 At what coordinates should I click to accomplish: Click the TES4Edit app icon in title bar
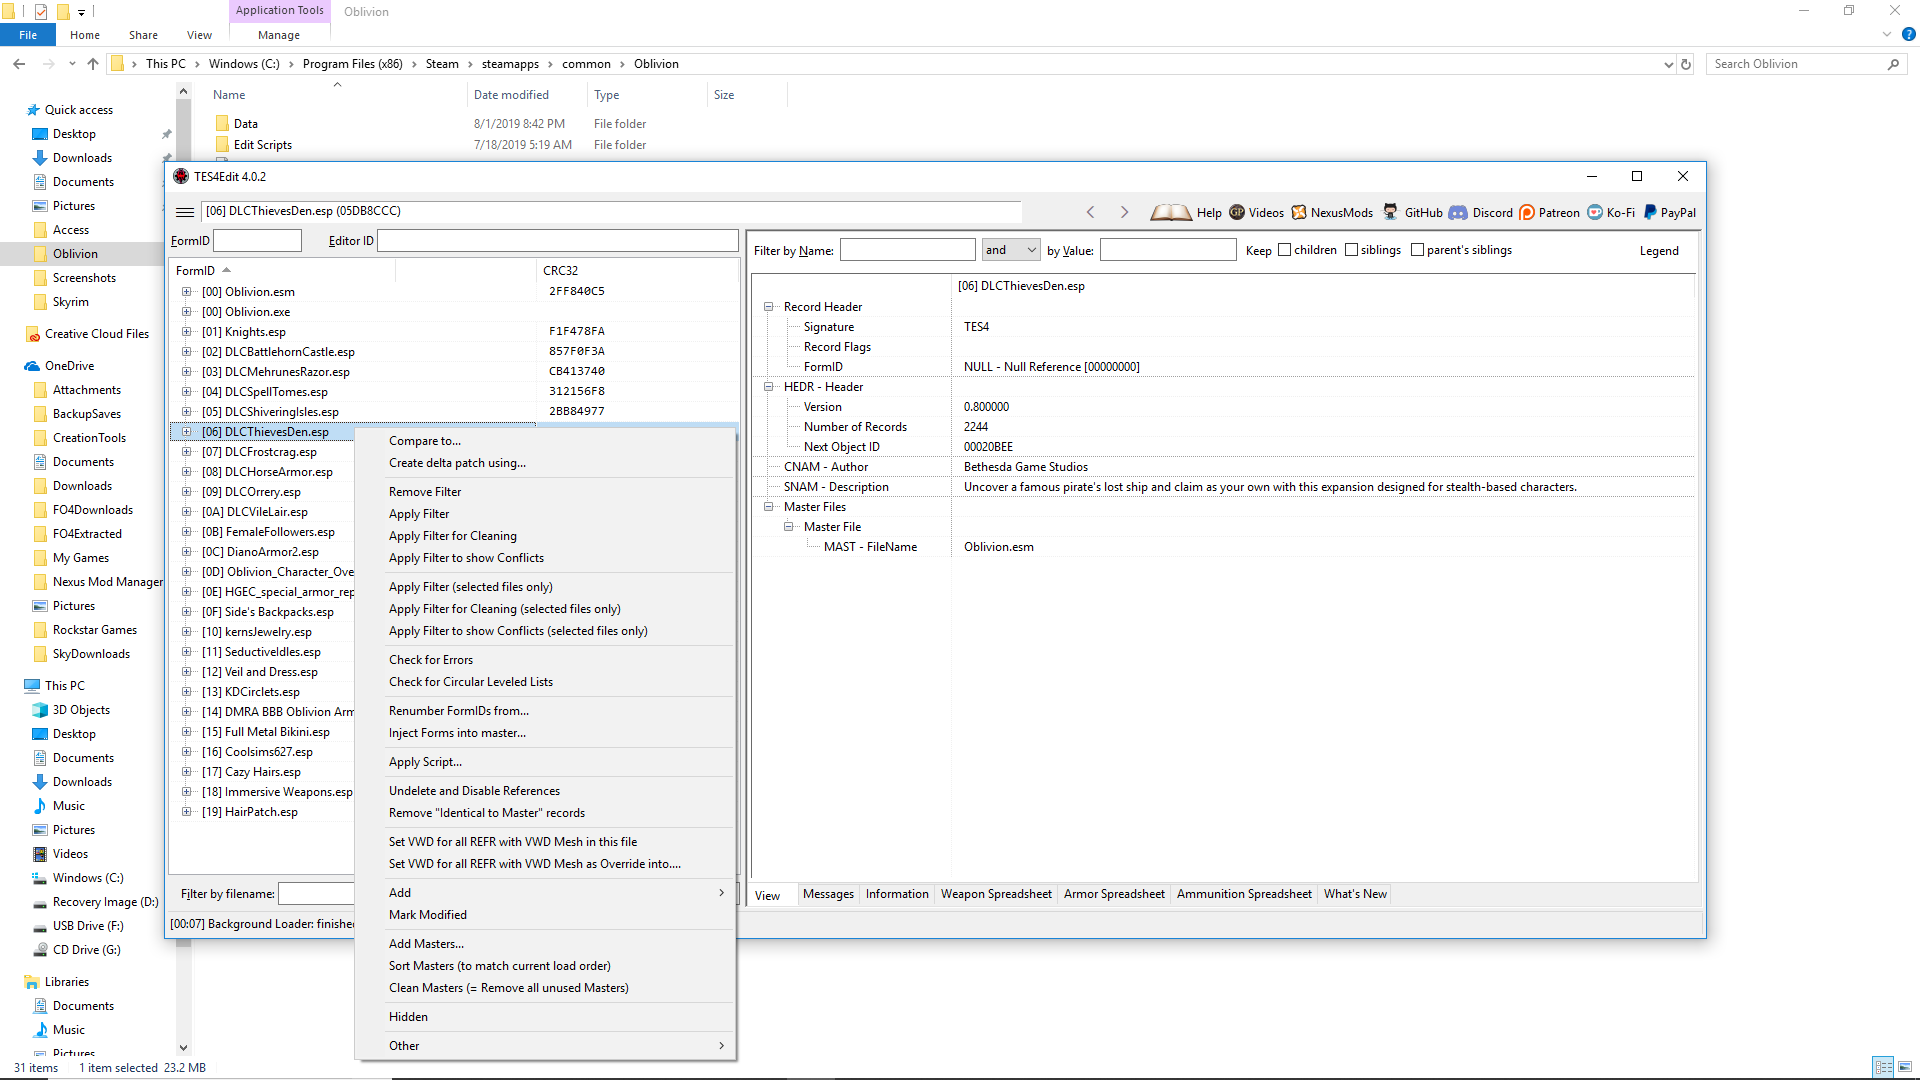(181, 176)
